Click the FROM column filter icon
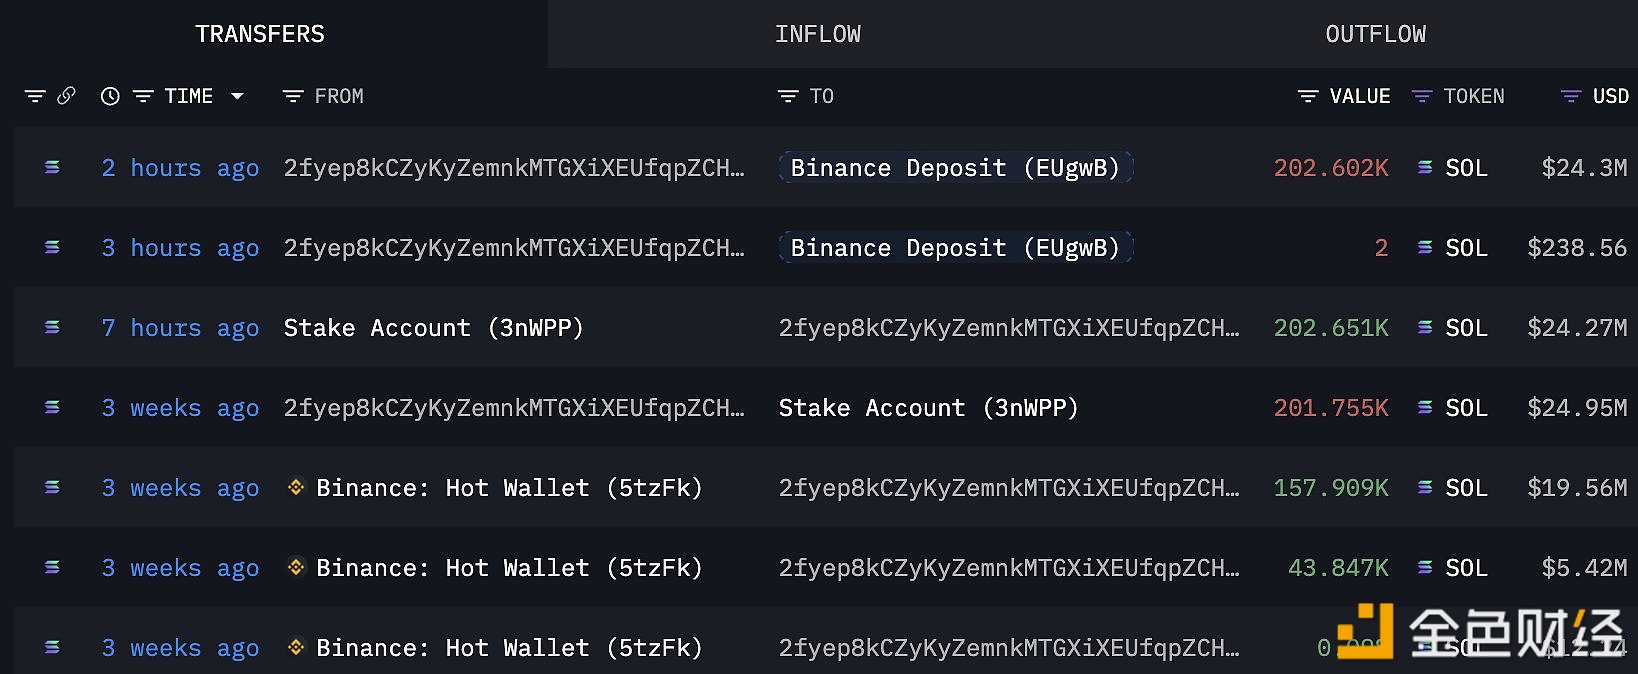 293,96
